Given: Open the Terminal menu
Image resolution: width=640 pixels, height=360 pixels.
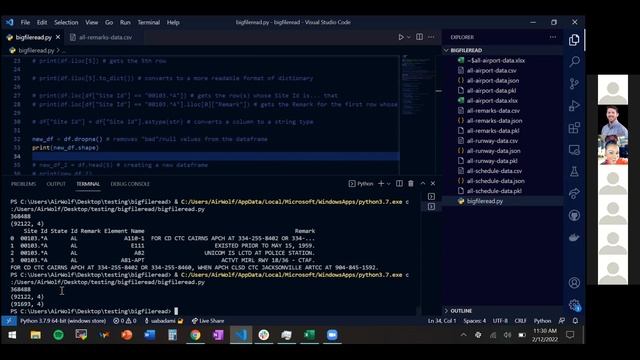Looking at the screenshot, I should point(149,22).
